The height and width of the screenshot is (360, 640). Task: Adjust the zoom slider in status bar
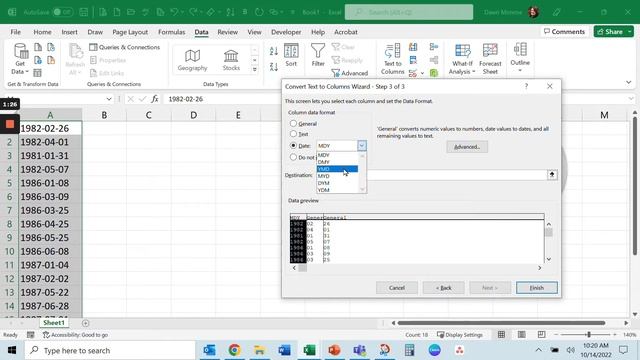tap(589, 335)
